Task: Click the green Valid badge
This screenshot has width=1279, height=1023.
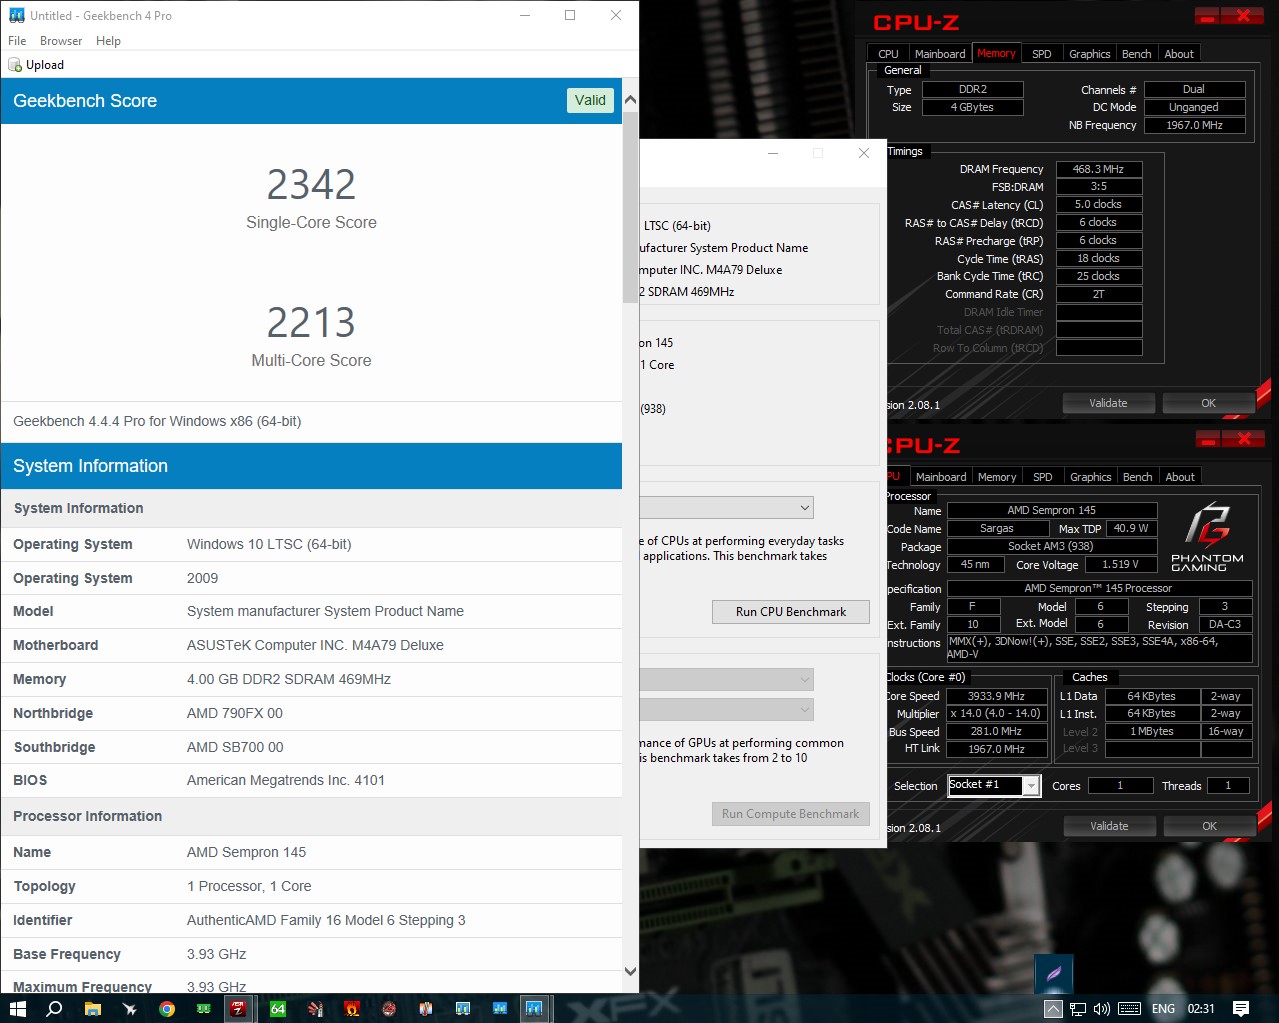Action: click(590, 100)
